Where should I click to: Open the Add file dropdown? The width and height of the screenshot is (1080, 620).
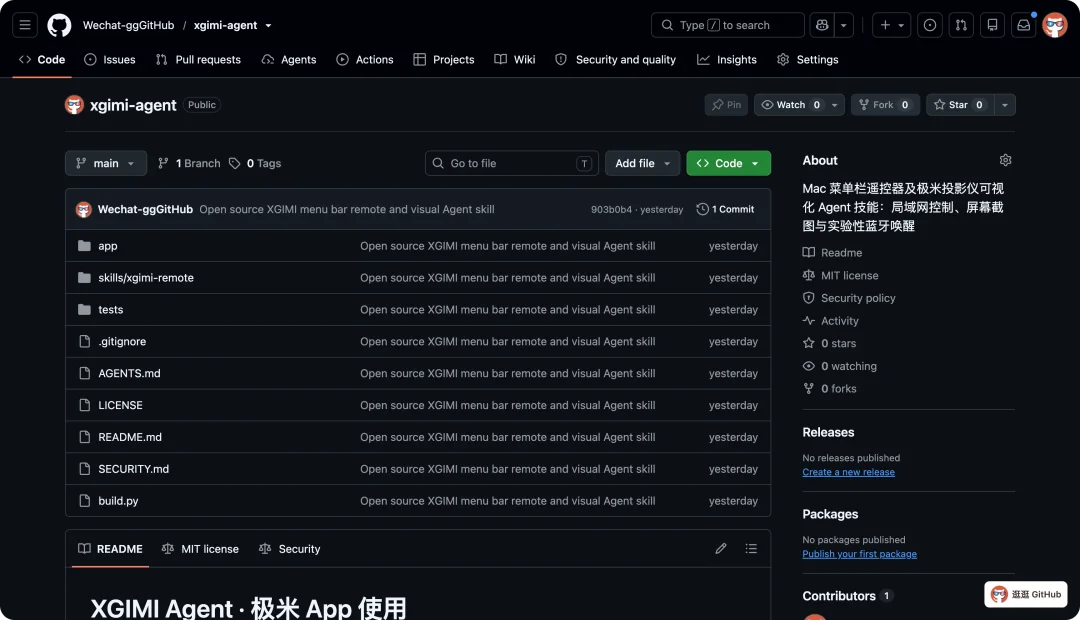coord(643,163)
